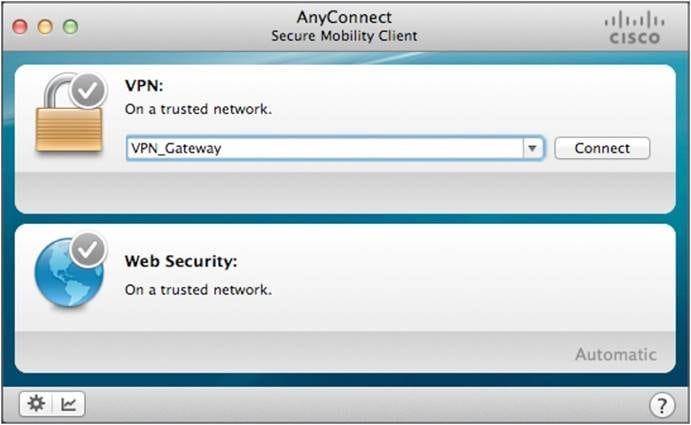
Task: Click the Web Security: heading label
Action: pyautogui.click(x=180, y=261)
